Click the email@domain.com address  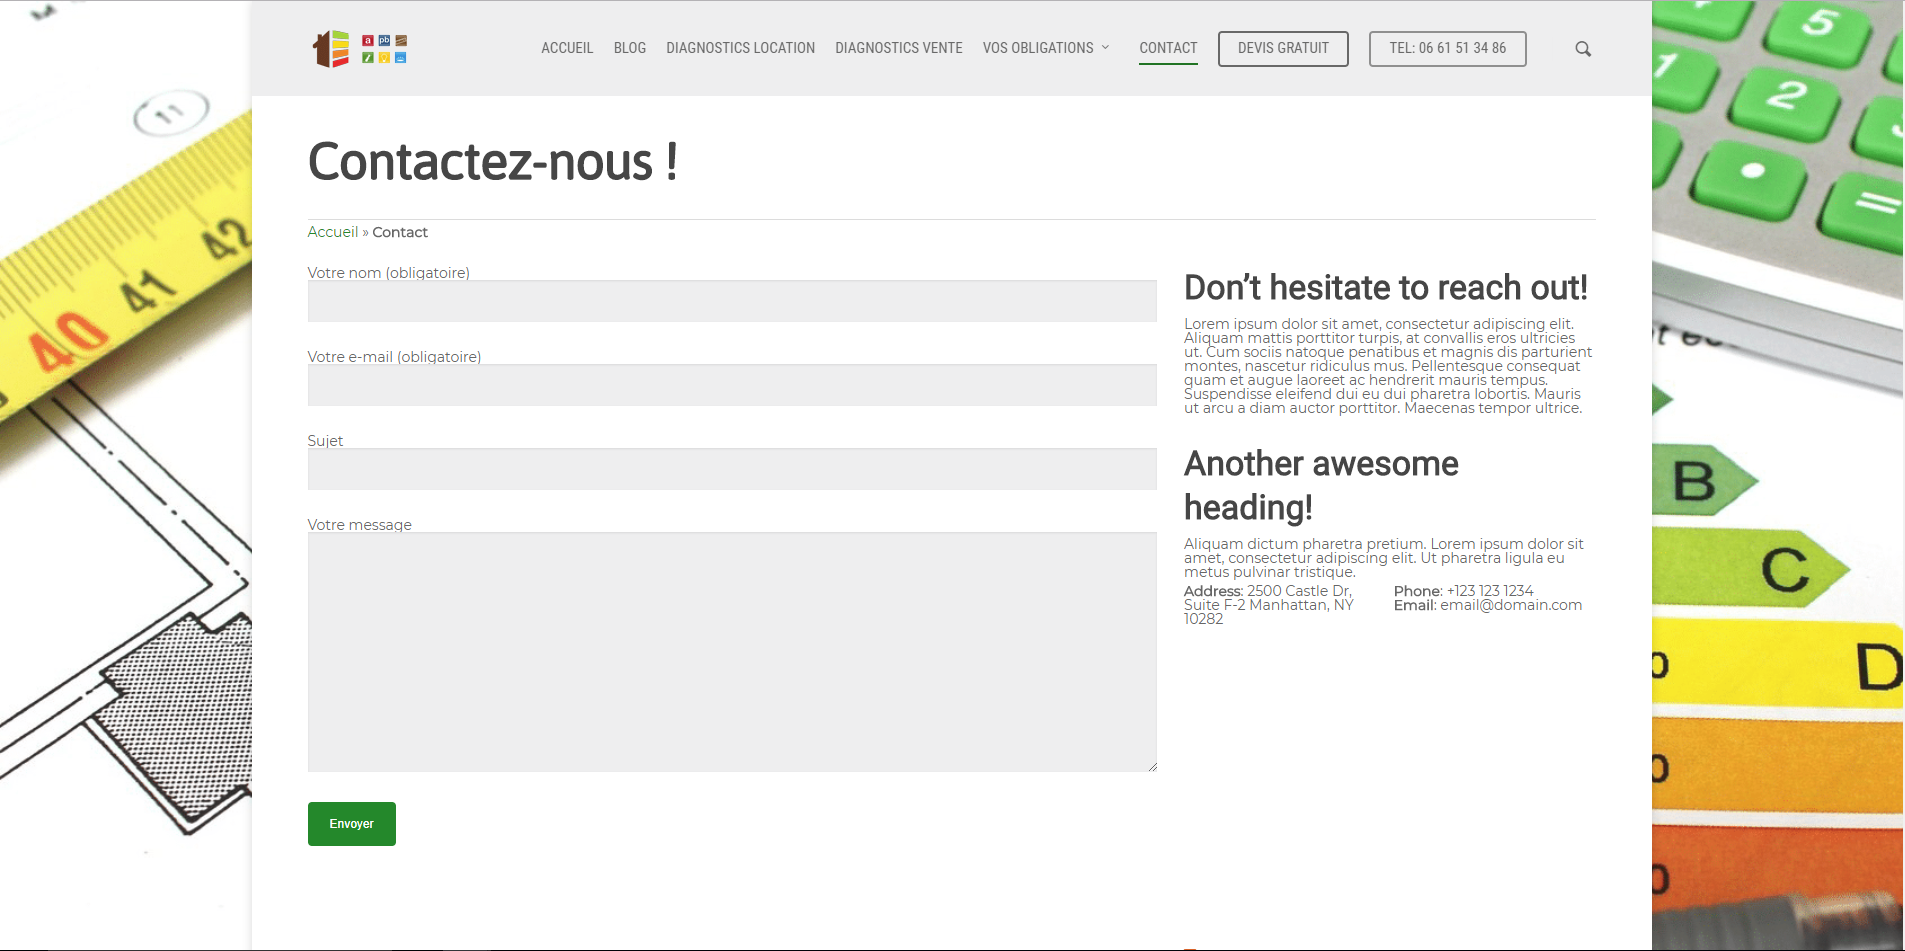coord(1510,605)
